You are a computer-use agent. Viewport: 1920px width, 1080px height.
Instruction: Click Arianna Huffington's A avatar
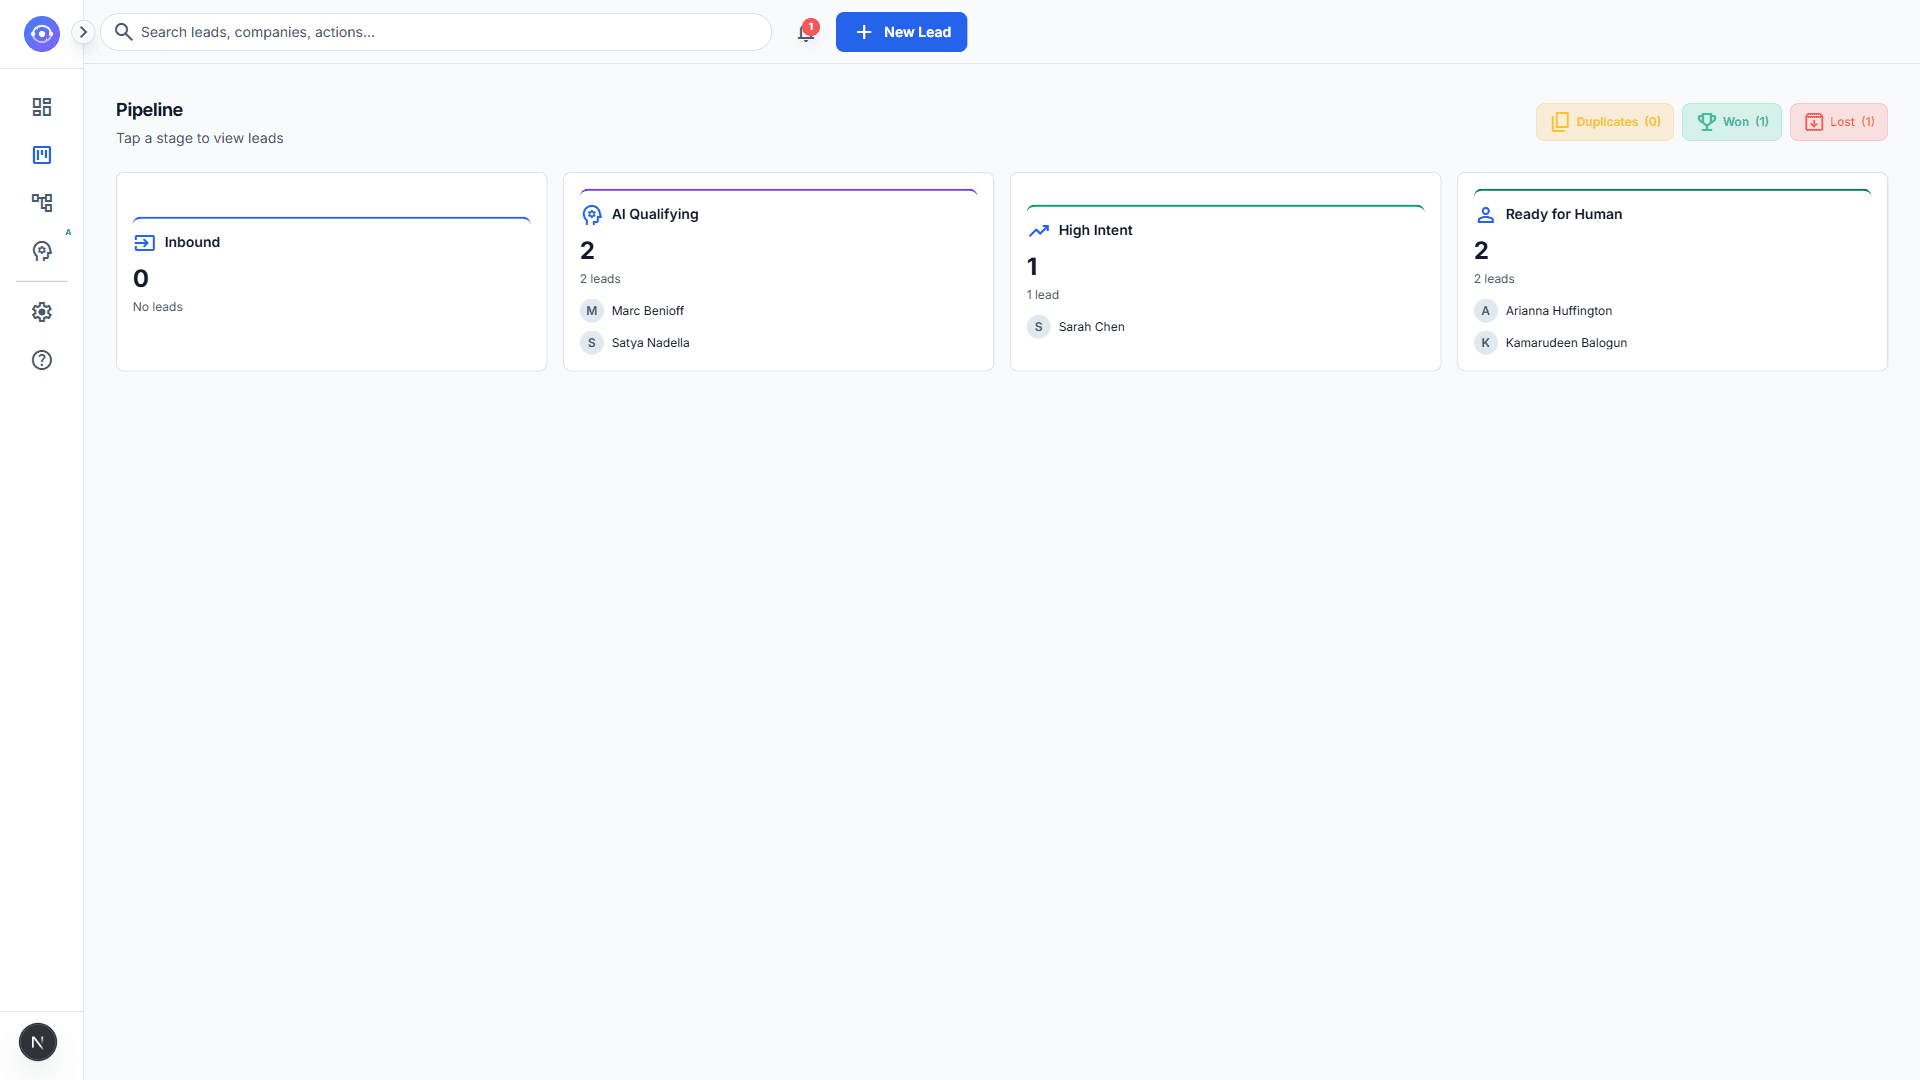pyautogui.click(x=1485, y=311)
